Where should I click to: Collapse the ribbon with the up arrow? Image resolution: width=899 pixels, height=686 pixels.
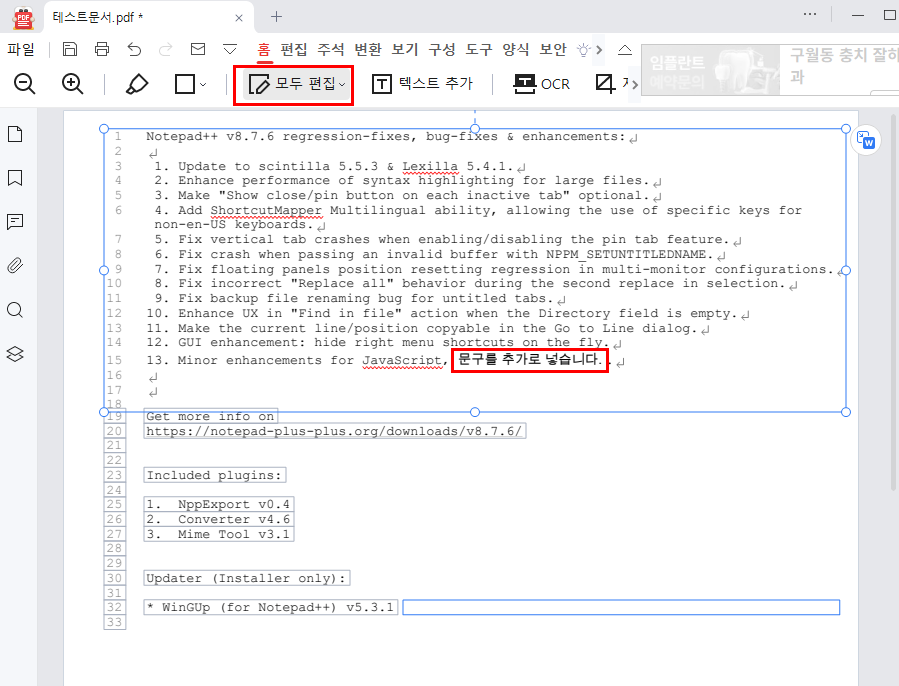[625, 50]
